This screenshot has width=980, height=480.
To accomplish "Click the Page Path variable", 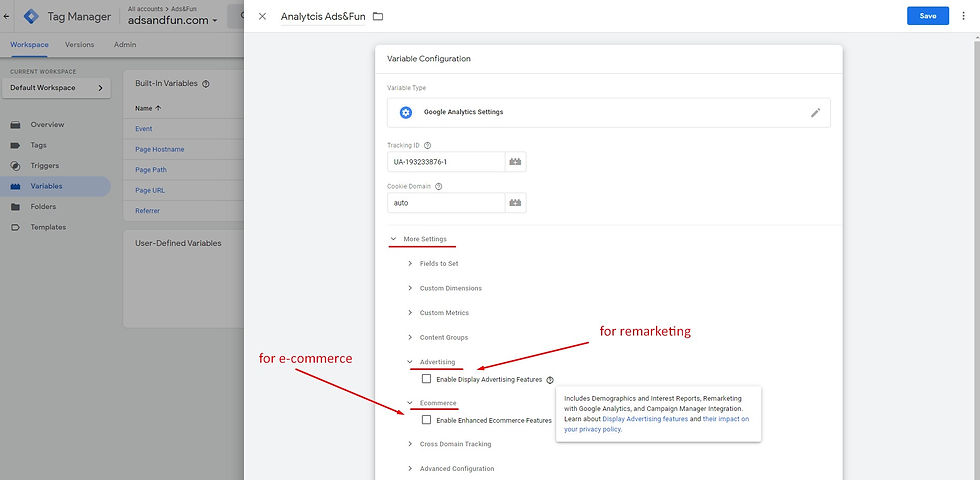I will click(x=151, y=170).
